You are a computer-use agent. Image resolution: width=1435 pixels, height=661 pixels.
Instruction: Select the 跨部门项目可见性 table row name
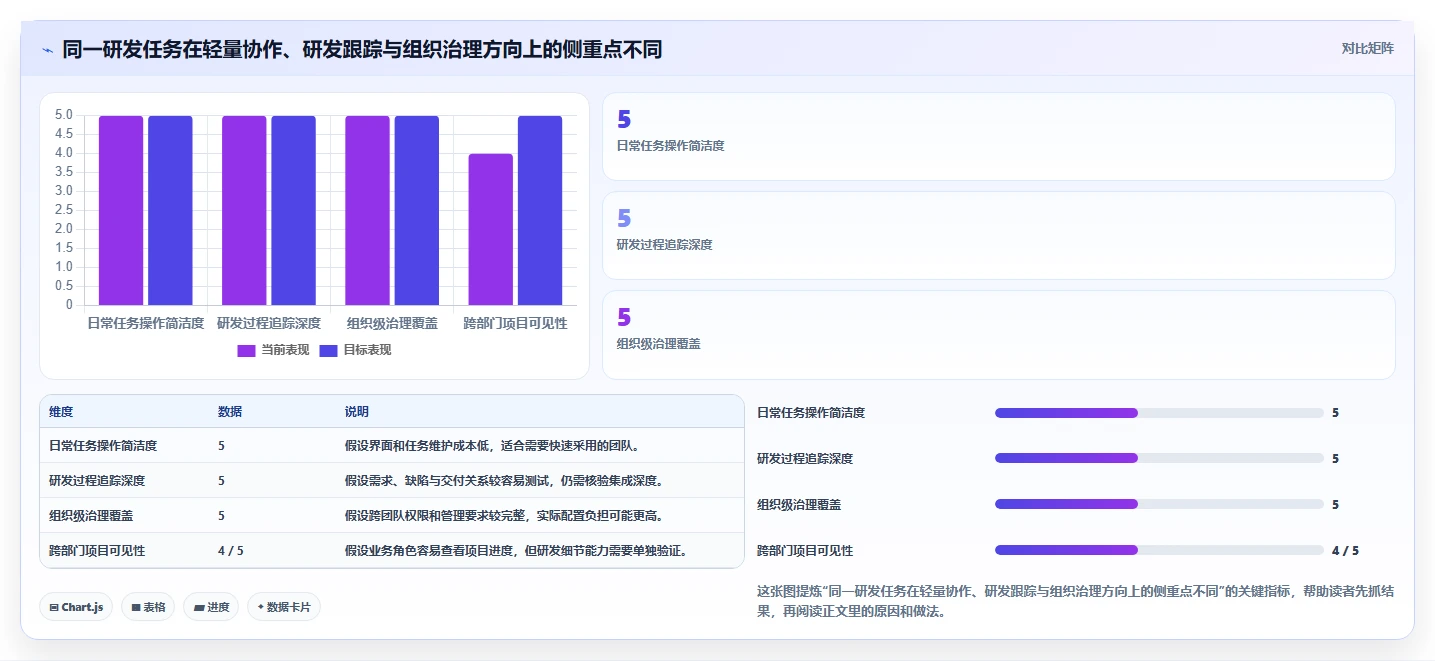point(97,551)
